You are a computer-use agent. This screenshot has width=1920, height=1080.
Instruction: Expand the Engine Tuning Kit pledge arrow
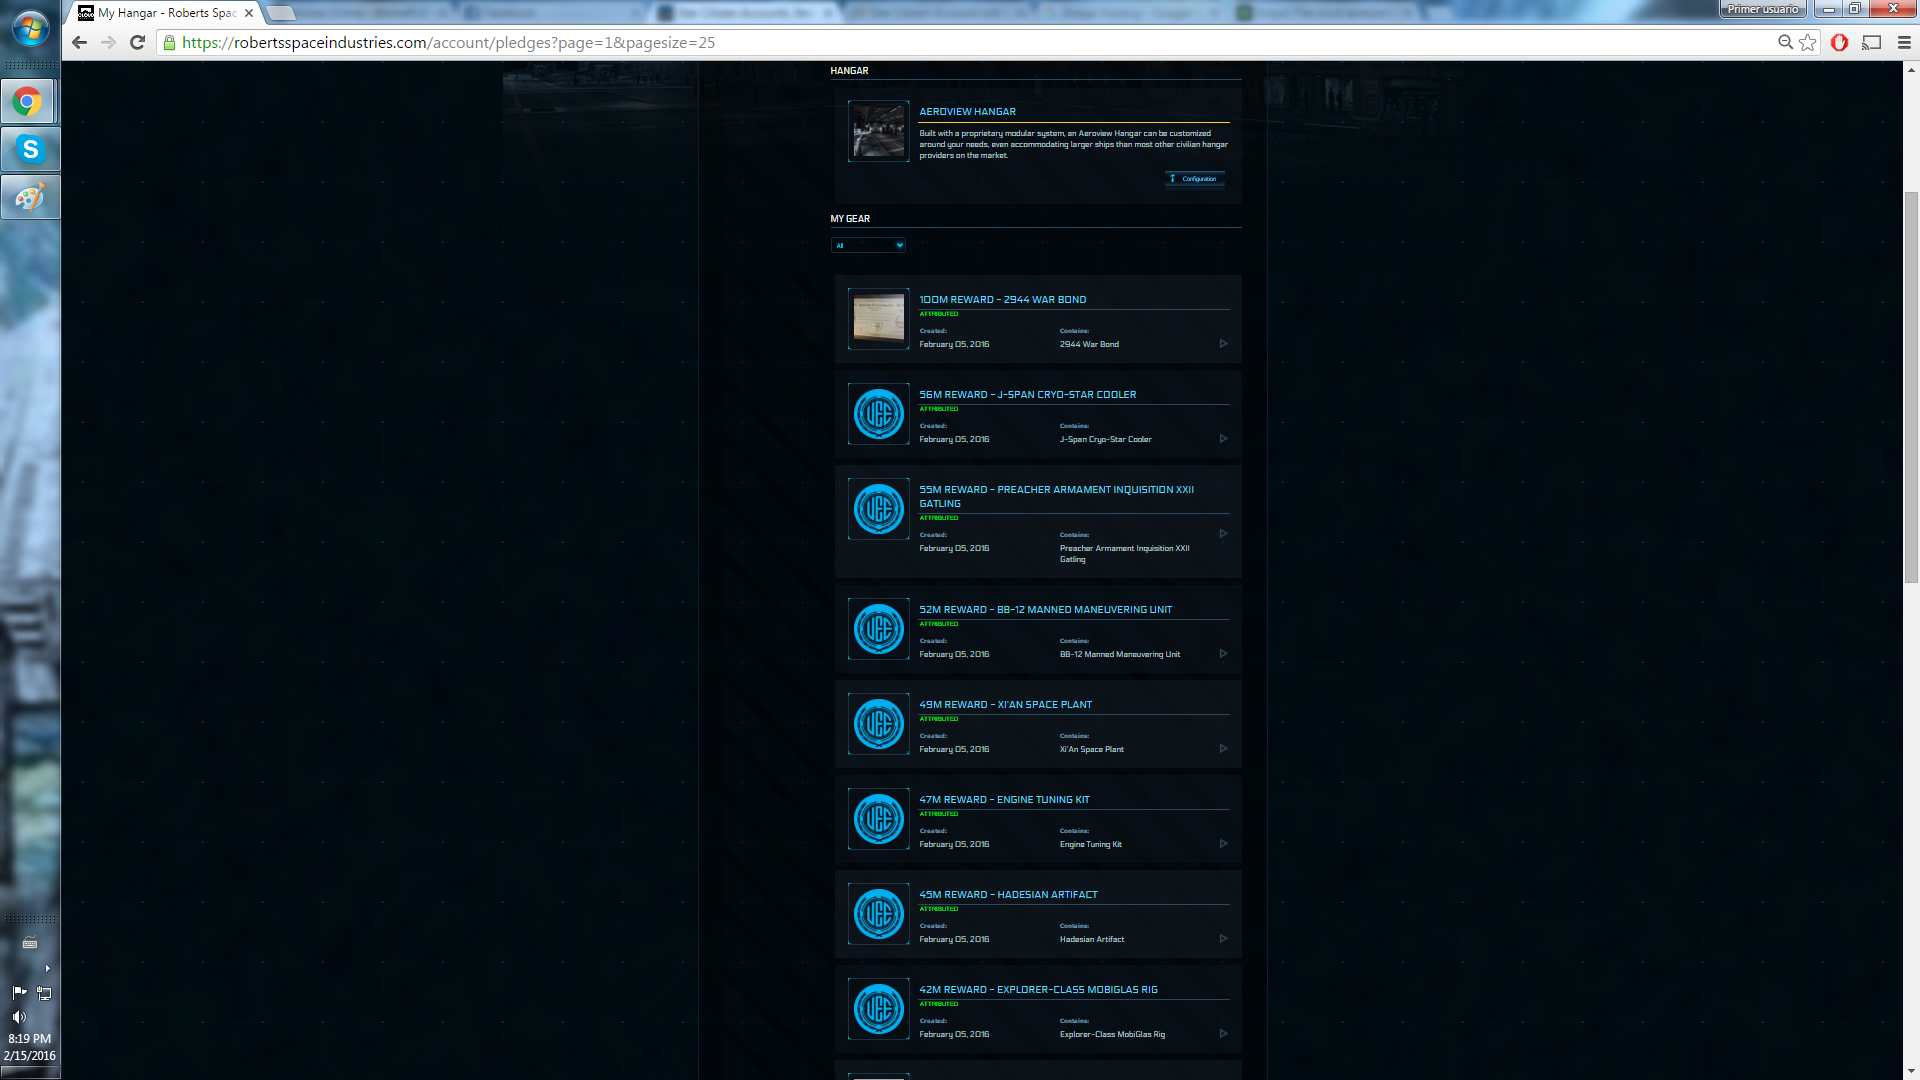pos(1223,844)
